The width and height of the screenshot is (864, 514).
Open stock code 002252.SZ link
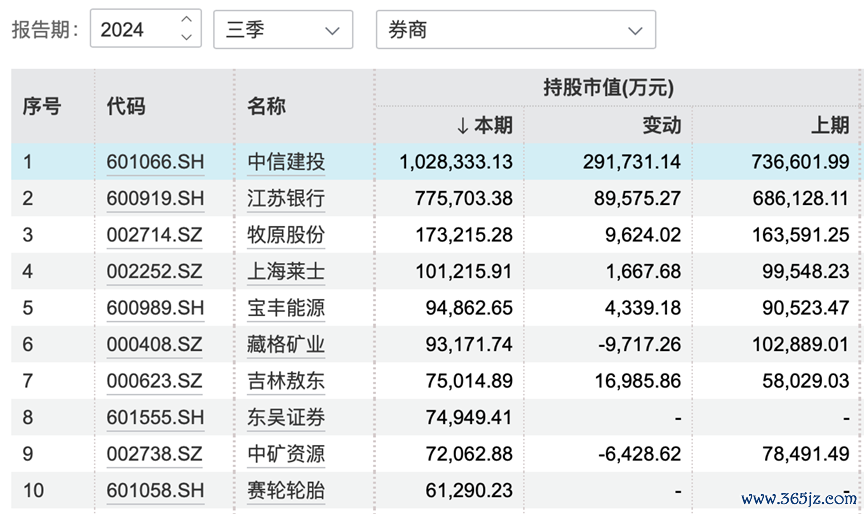point(154,271)
